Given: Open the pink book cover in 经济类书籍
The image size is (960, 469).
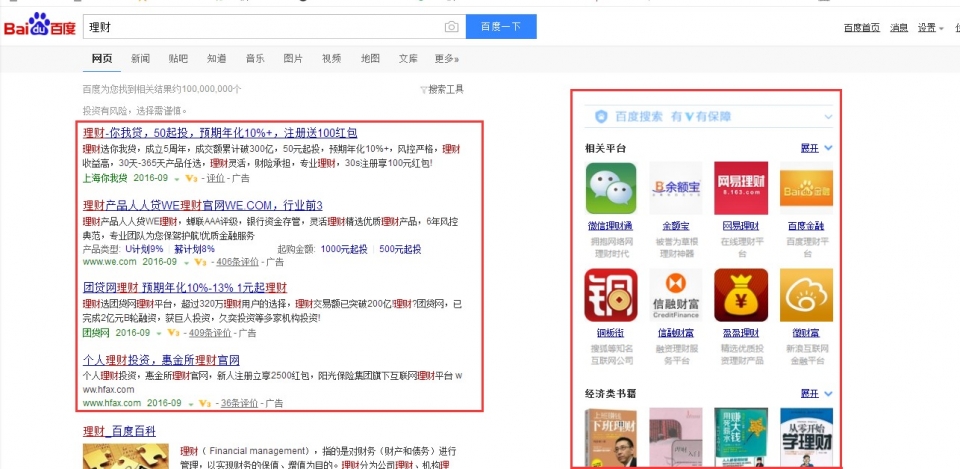Looking at the screenshot, I should pos(675,438).
